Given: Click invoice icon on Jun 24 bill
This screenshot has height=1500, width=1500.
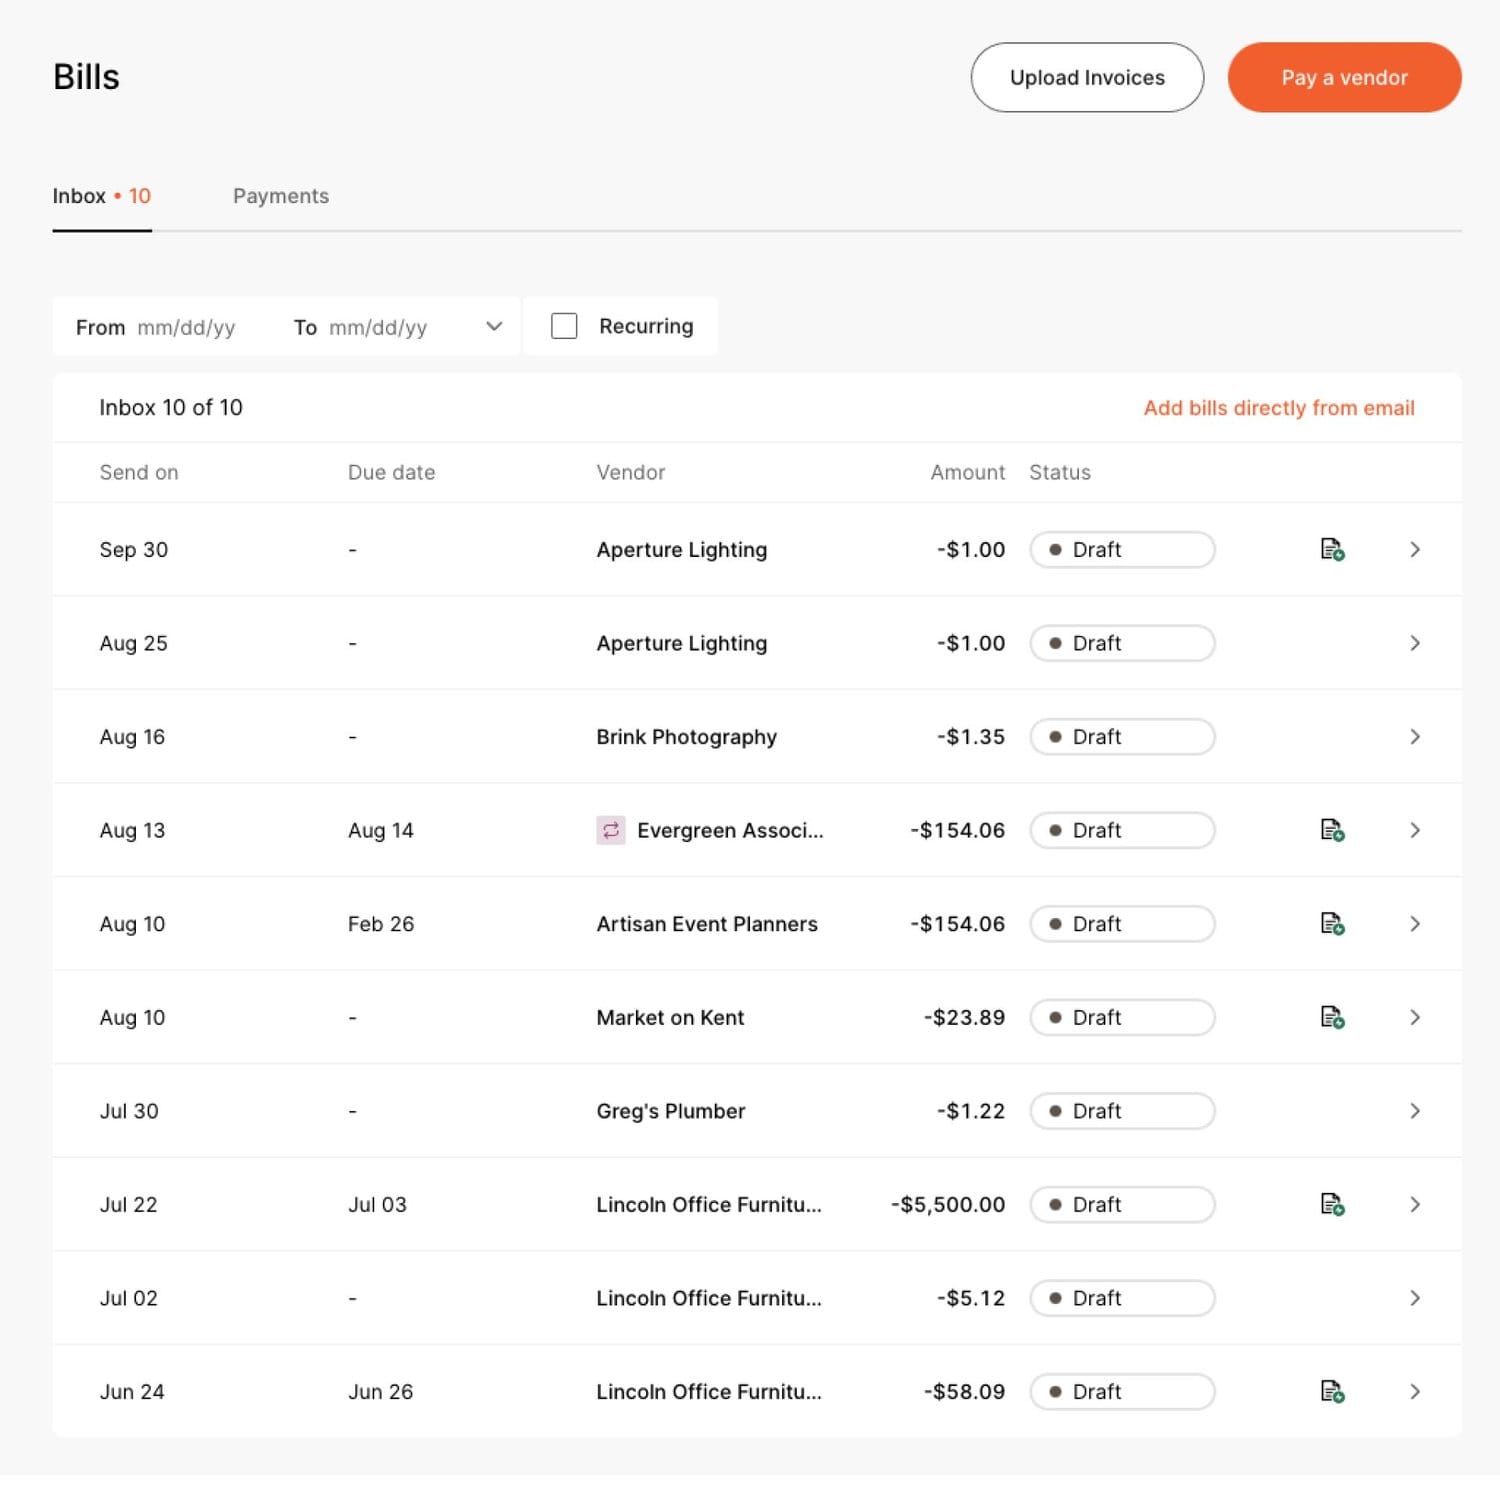Looking at the screenshot, I should (x=1332, y=1391).
